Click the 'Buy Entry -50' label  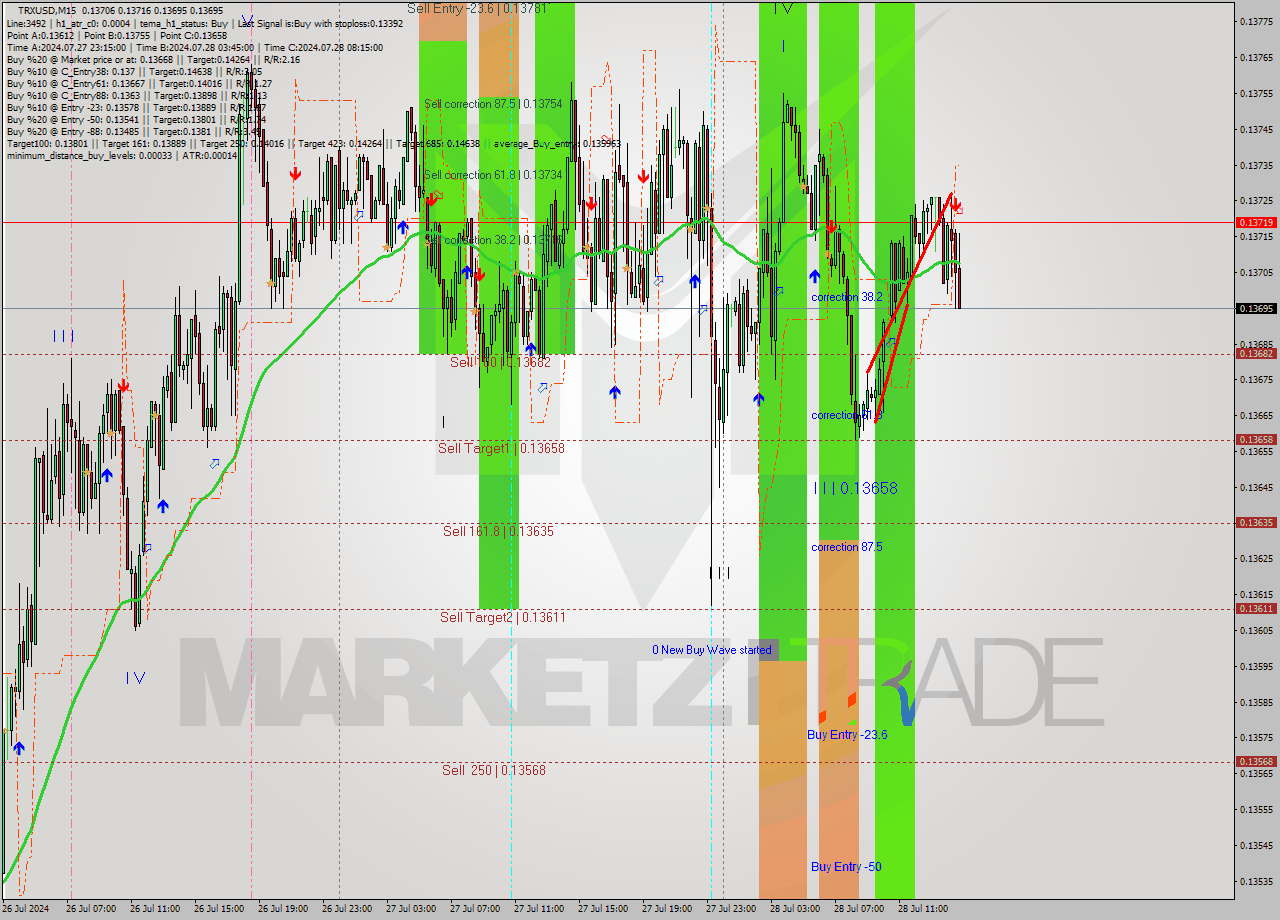click(x=846, y=867)
